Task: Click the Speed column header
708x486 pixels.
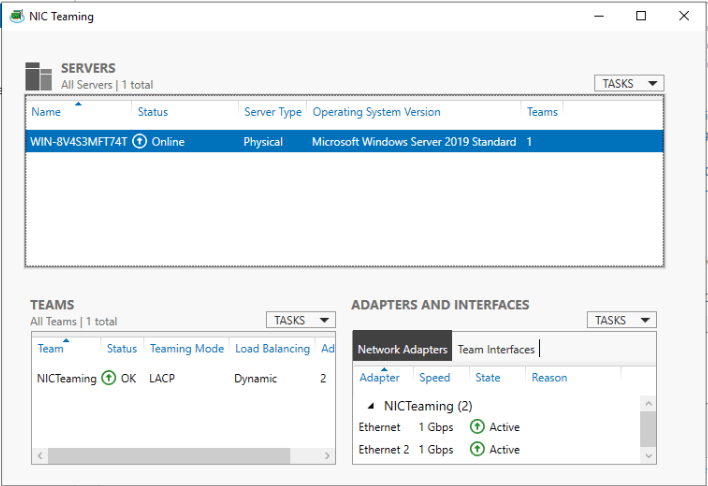Action: tap(434, 378)
